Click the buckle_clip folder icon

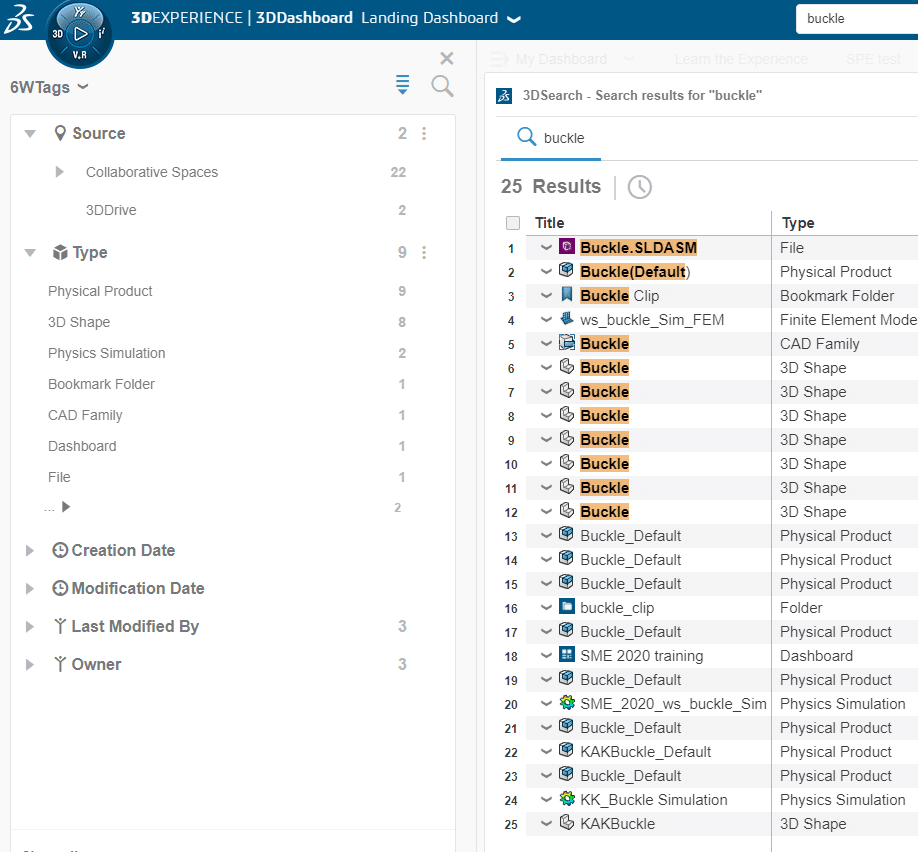click(x=566, y=607)
